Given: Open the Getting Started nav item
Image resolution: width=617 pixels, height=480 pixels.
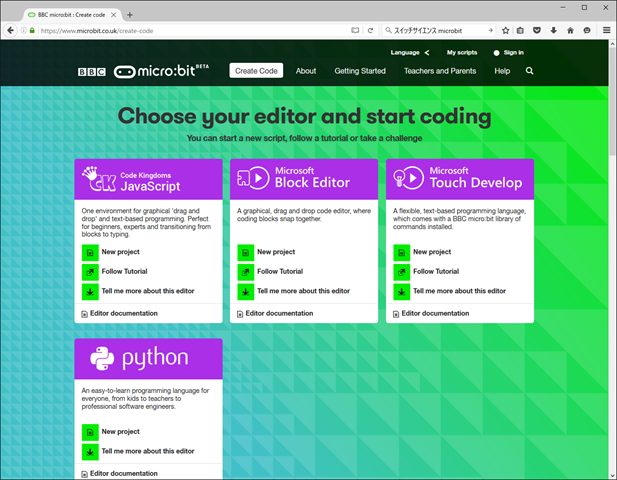Looking at the screenshot, I should coord(359,71).
